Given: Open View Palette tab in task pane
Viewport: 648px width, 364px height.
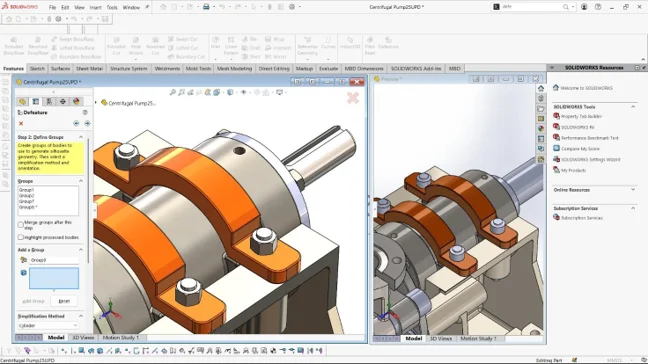Looking at the screenshot, I should [x=541, y=119].
